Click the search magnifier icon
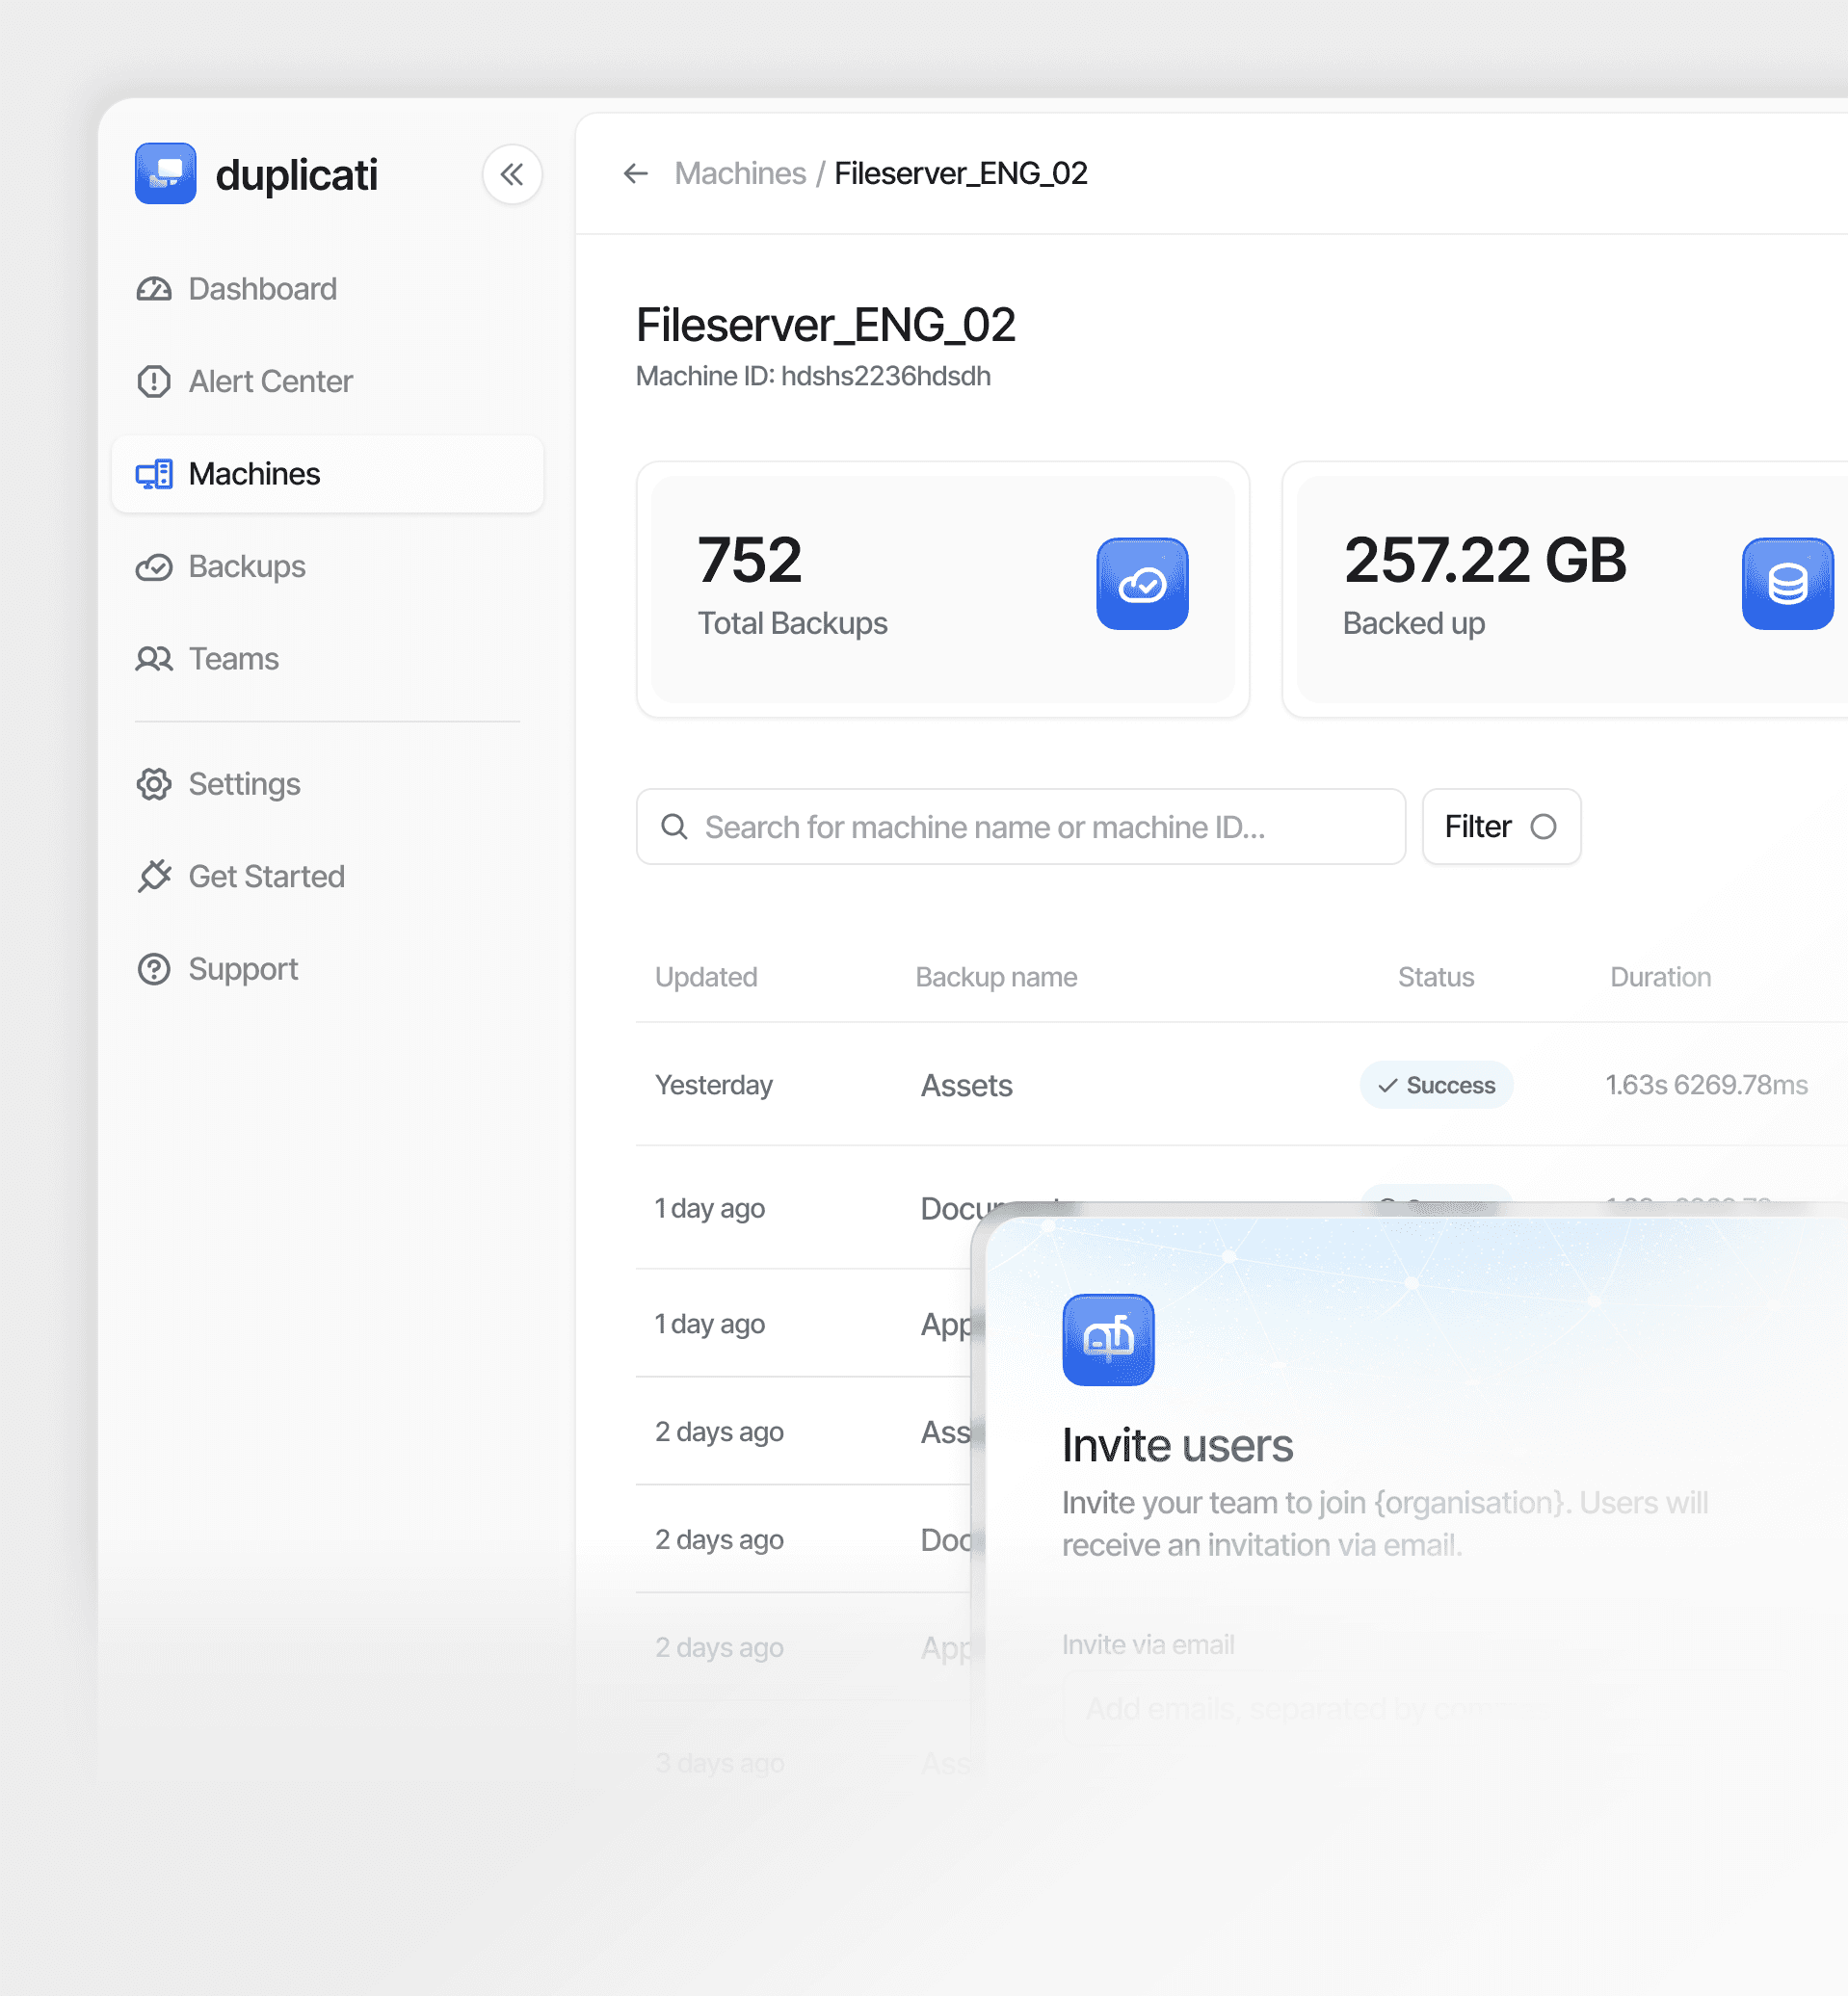Viewport: 1848px width, 1996px height. [674, 827]
